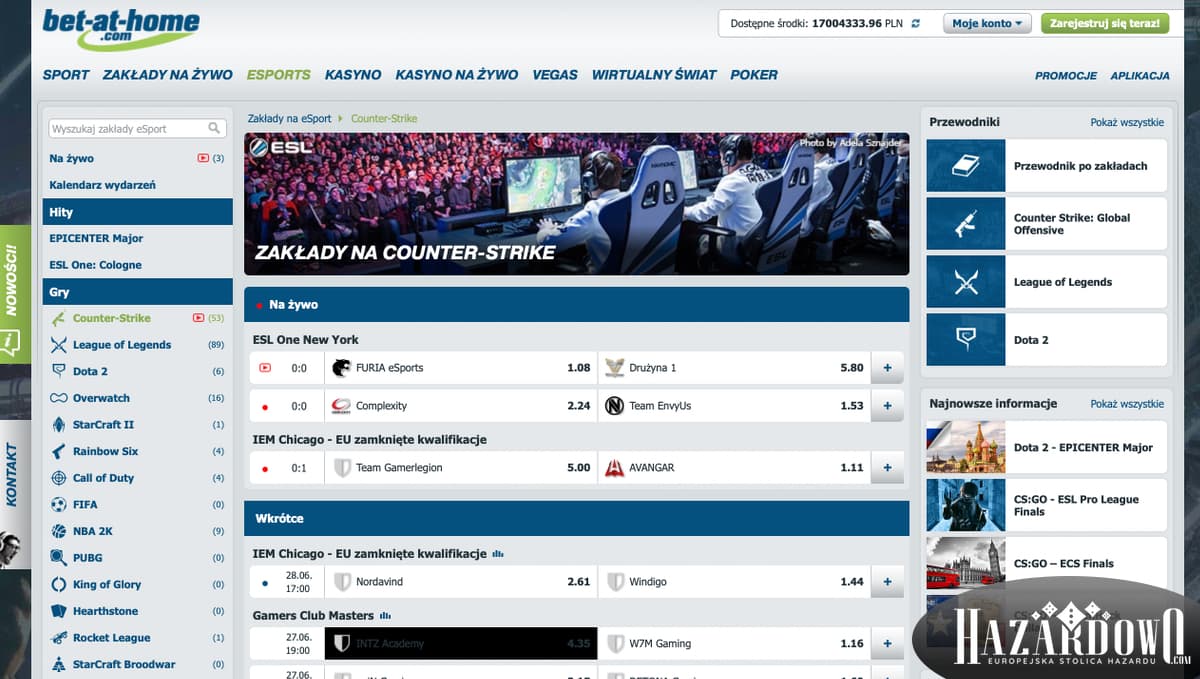1200x679 pixels.
Task: Click the NOWOŚCI side tab
Action: click(15, 295)
